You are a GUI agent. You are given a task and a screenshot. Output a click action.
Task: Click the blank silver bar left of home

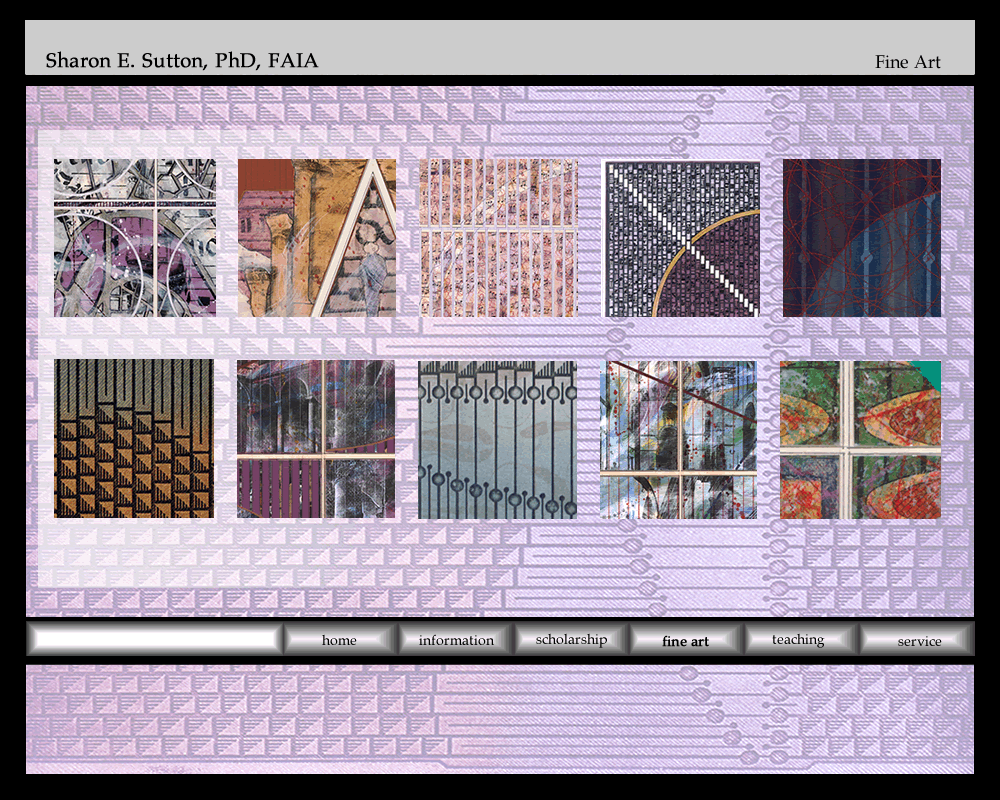[x=154, y=639]
